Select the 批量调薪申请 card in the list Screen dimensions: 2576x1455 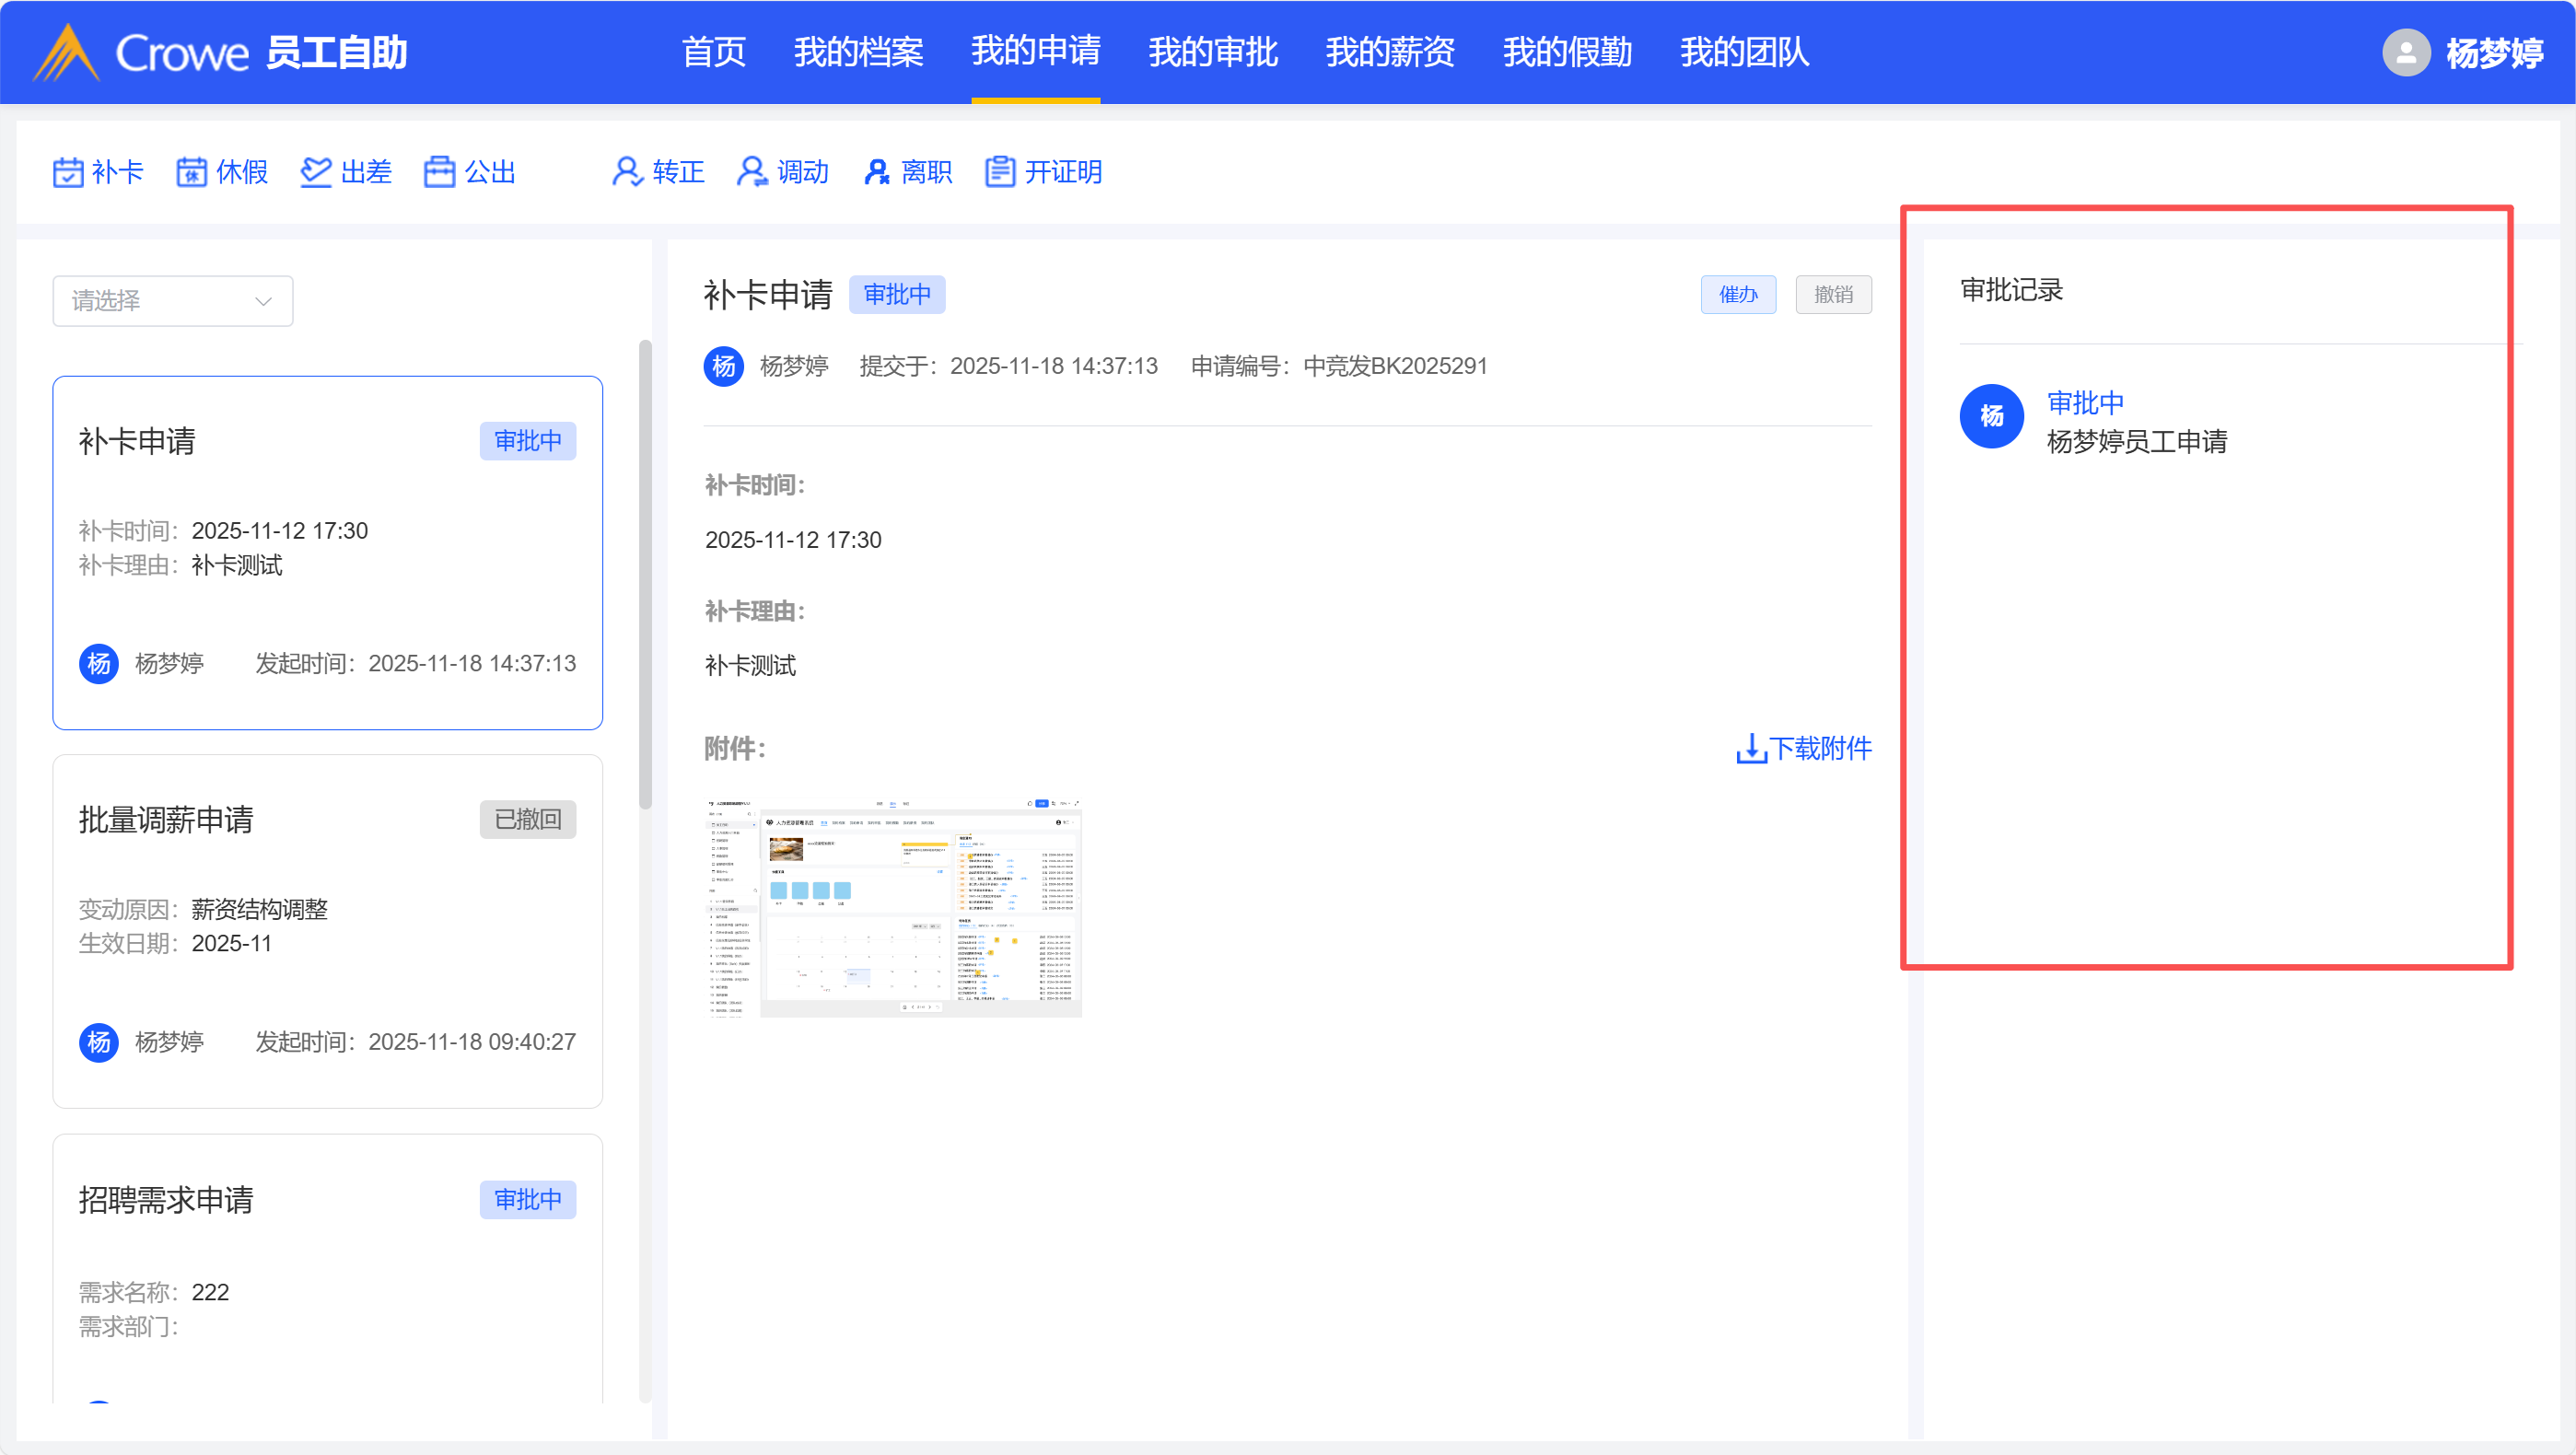[x=327, y=930]
